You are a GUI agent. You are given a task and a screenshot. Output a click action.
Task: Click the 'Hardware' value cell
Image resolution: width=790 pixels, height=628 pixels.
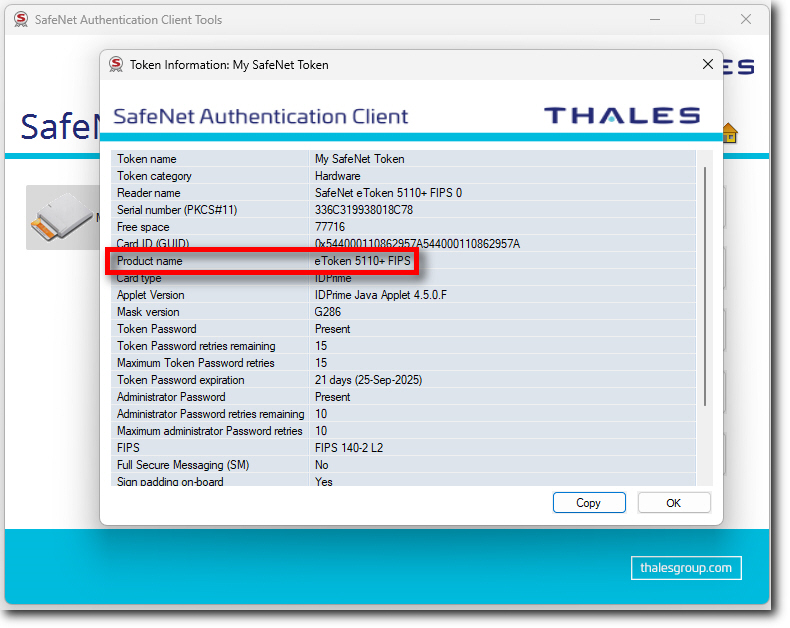[x=337, y=176]
